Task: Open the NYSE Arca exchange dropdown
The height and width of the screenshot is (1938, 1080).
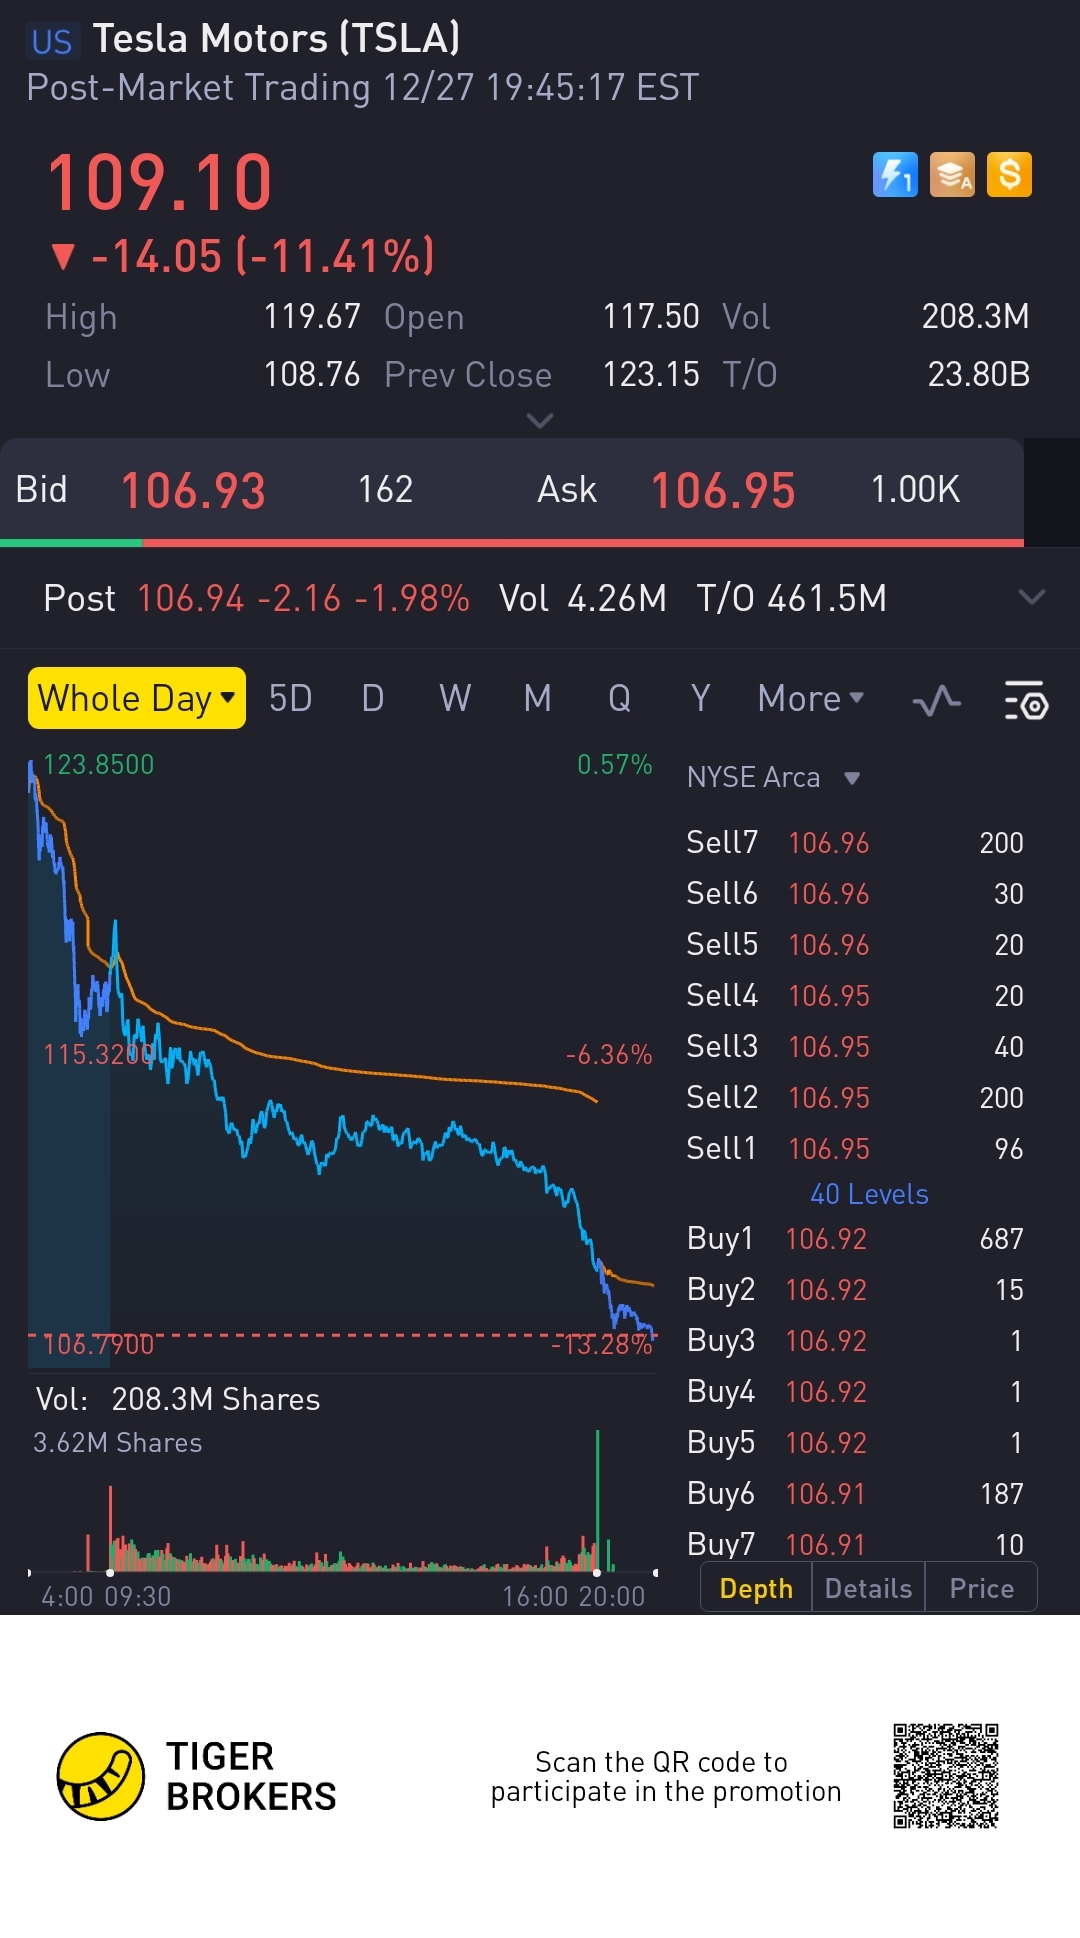Action: click(773, 777)
